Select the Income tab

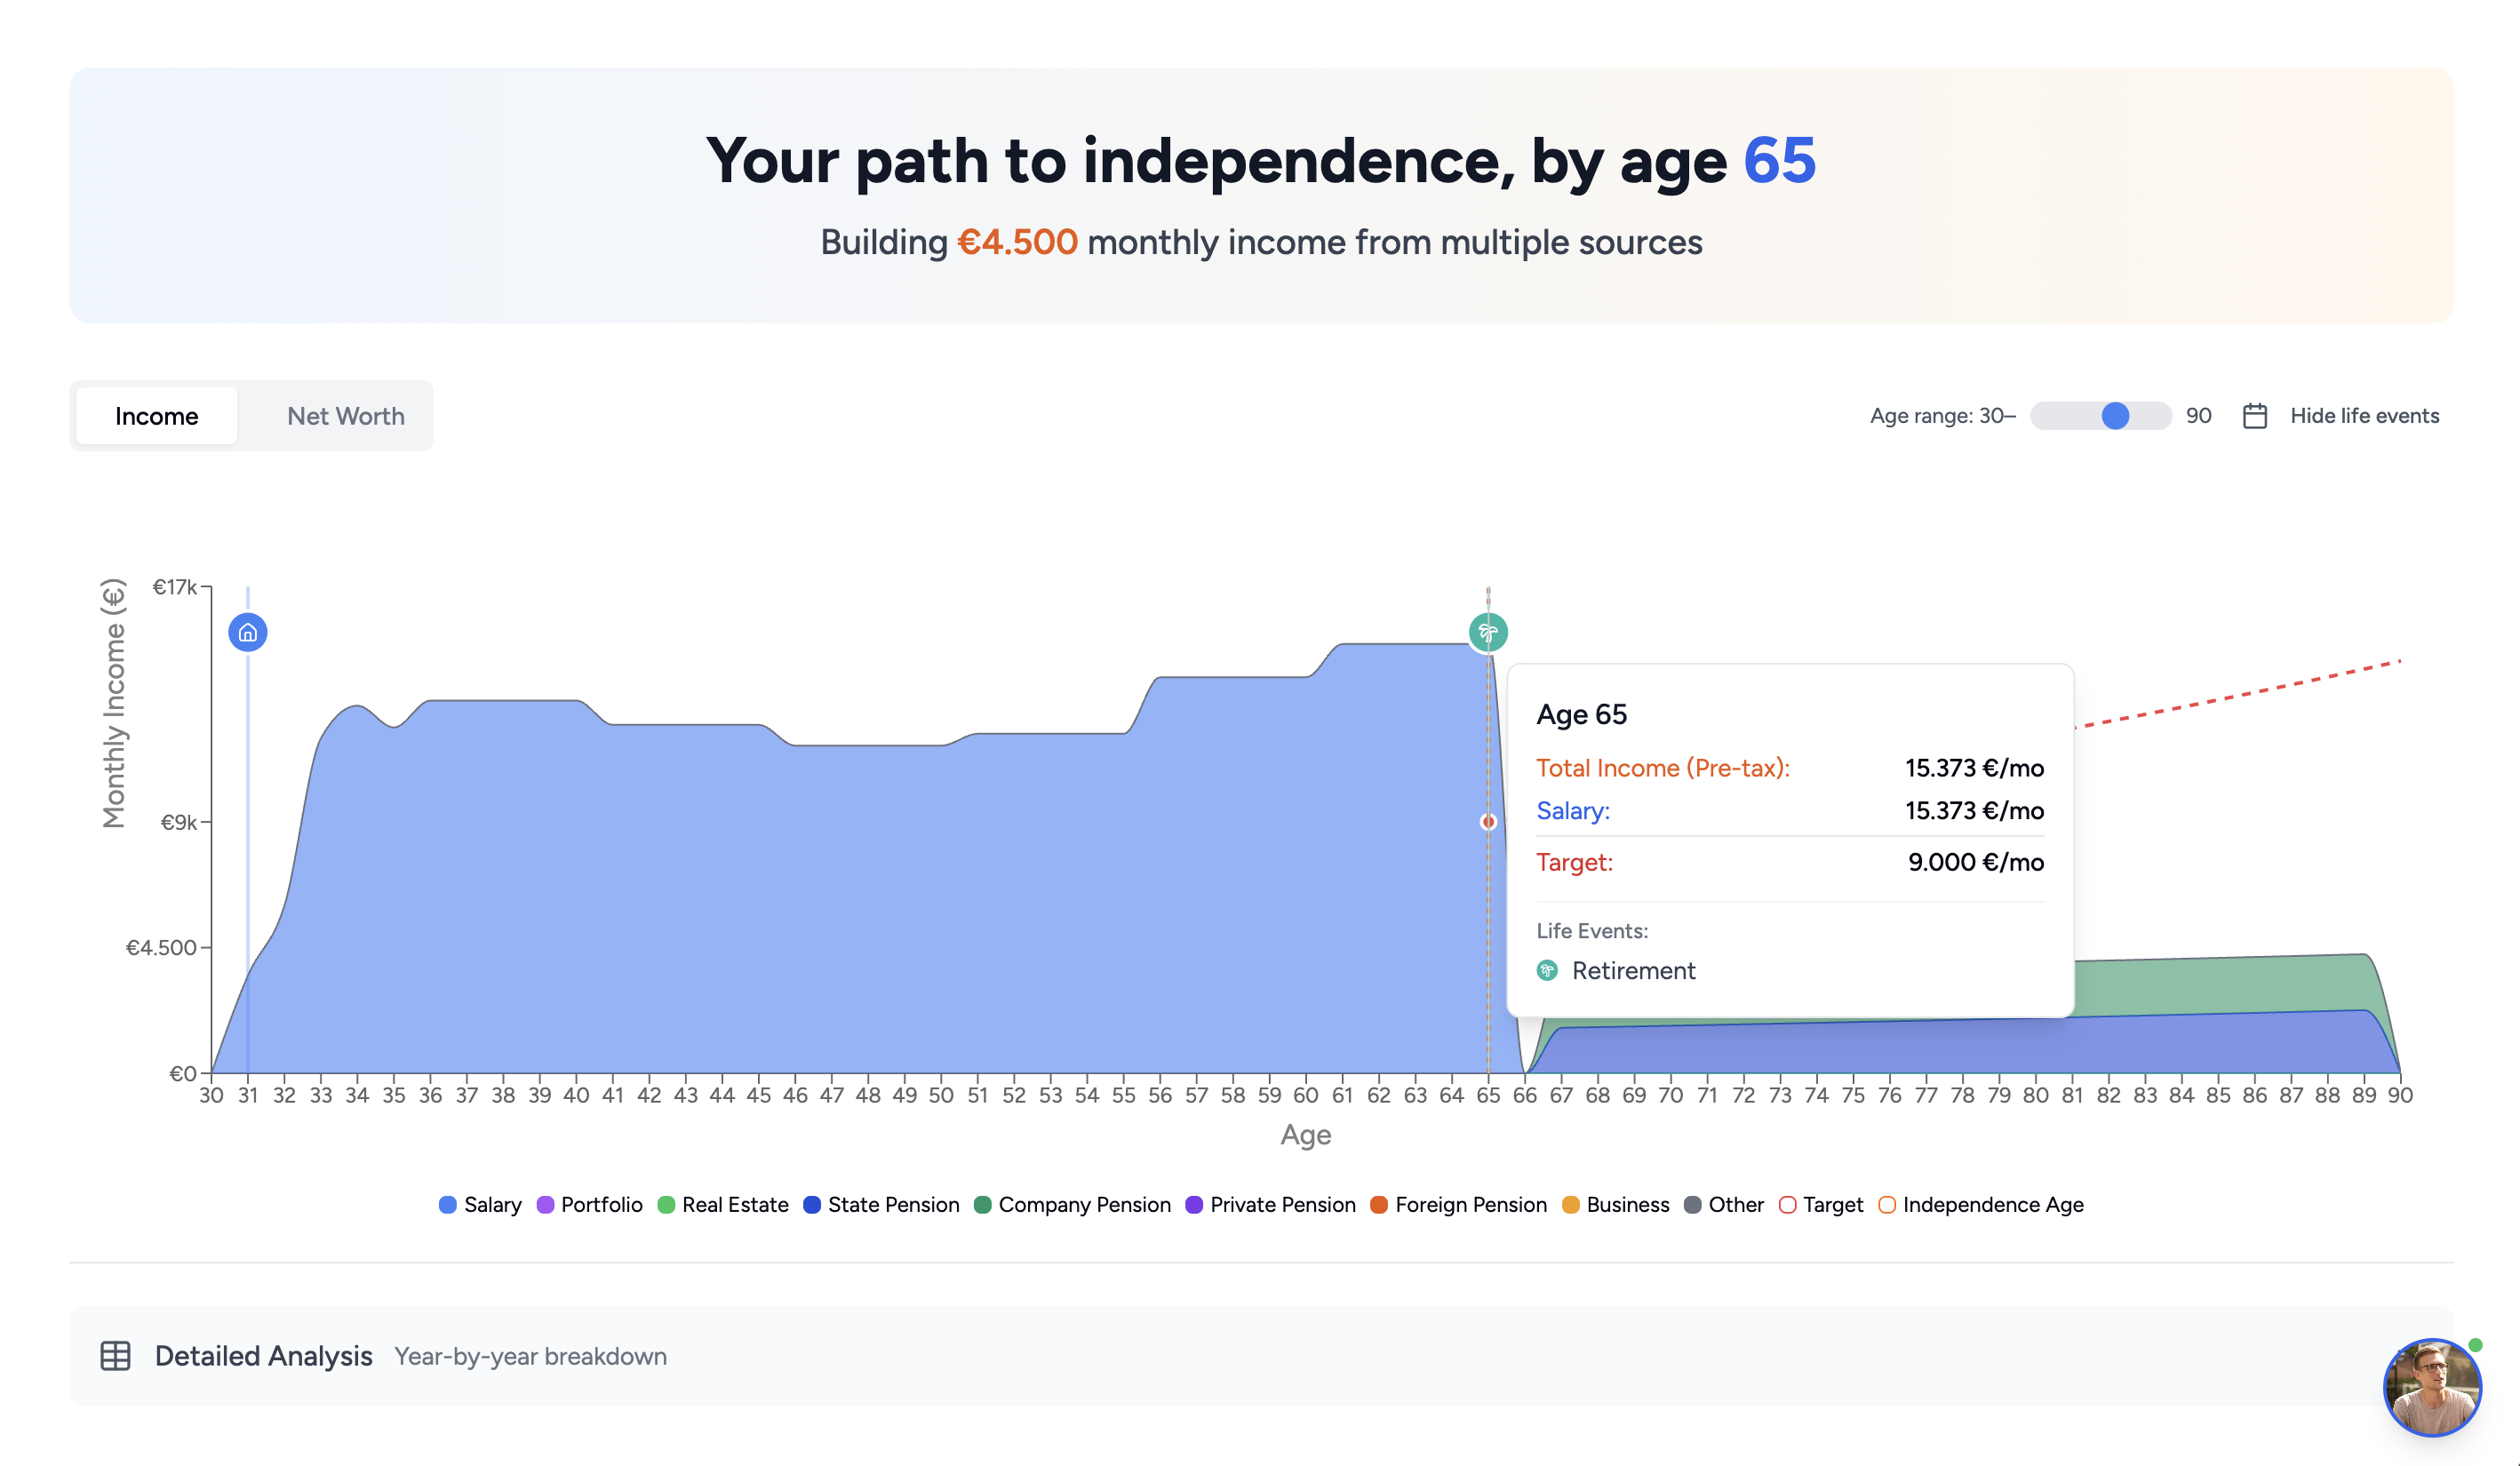click(x=156, y=415)
